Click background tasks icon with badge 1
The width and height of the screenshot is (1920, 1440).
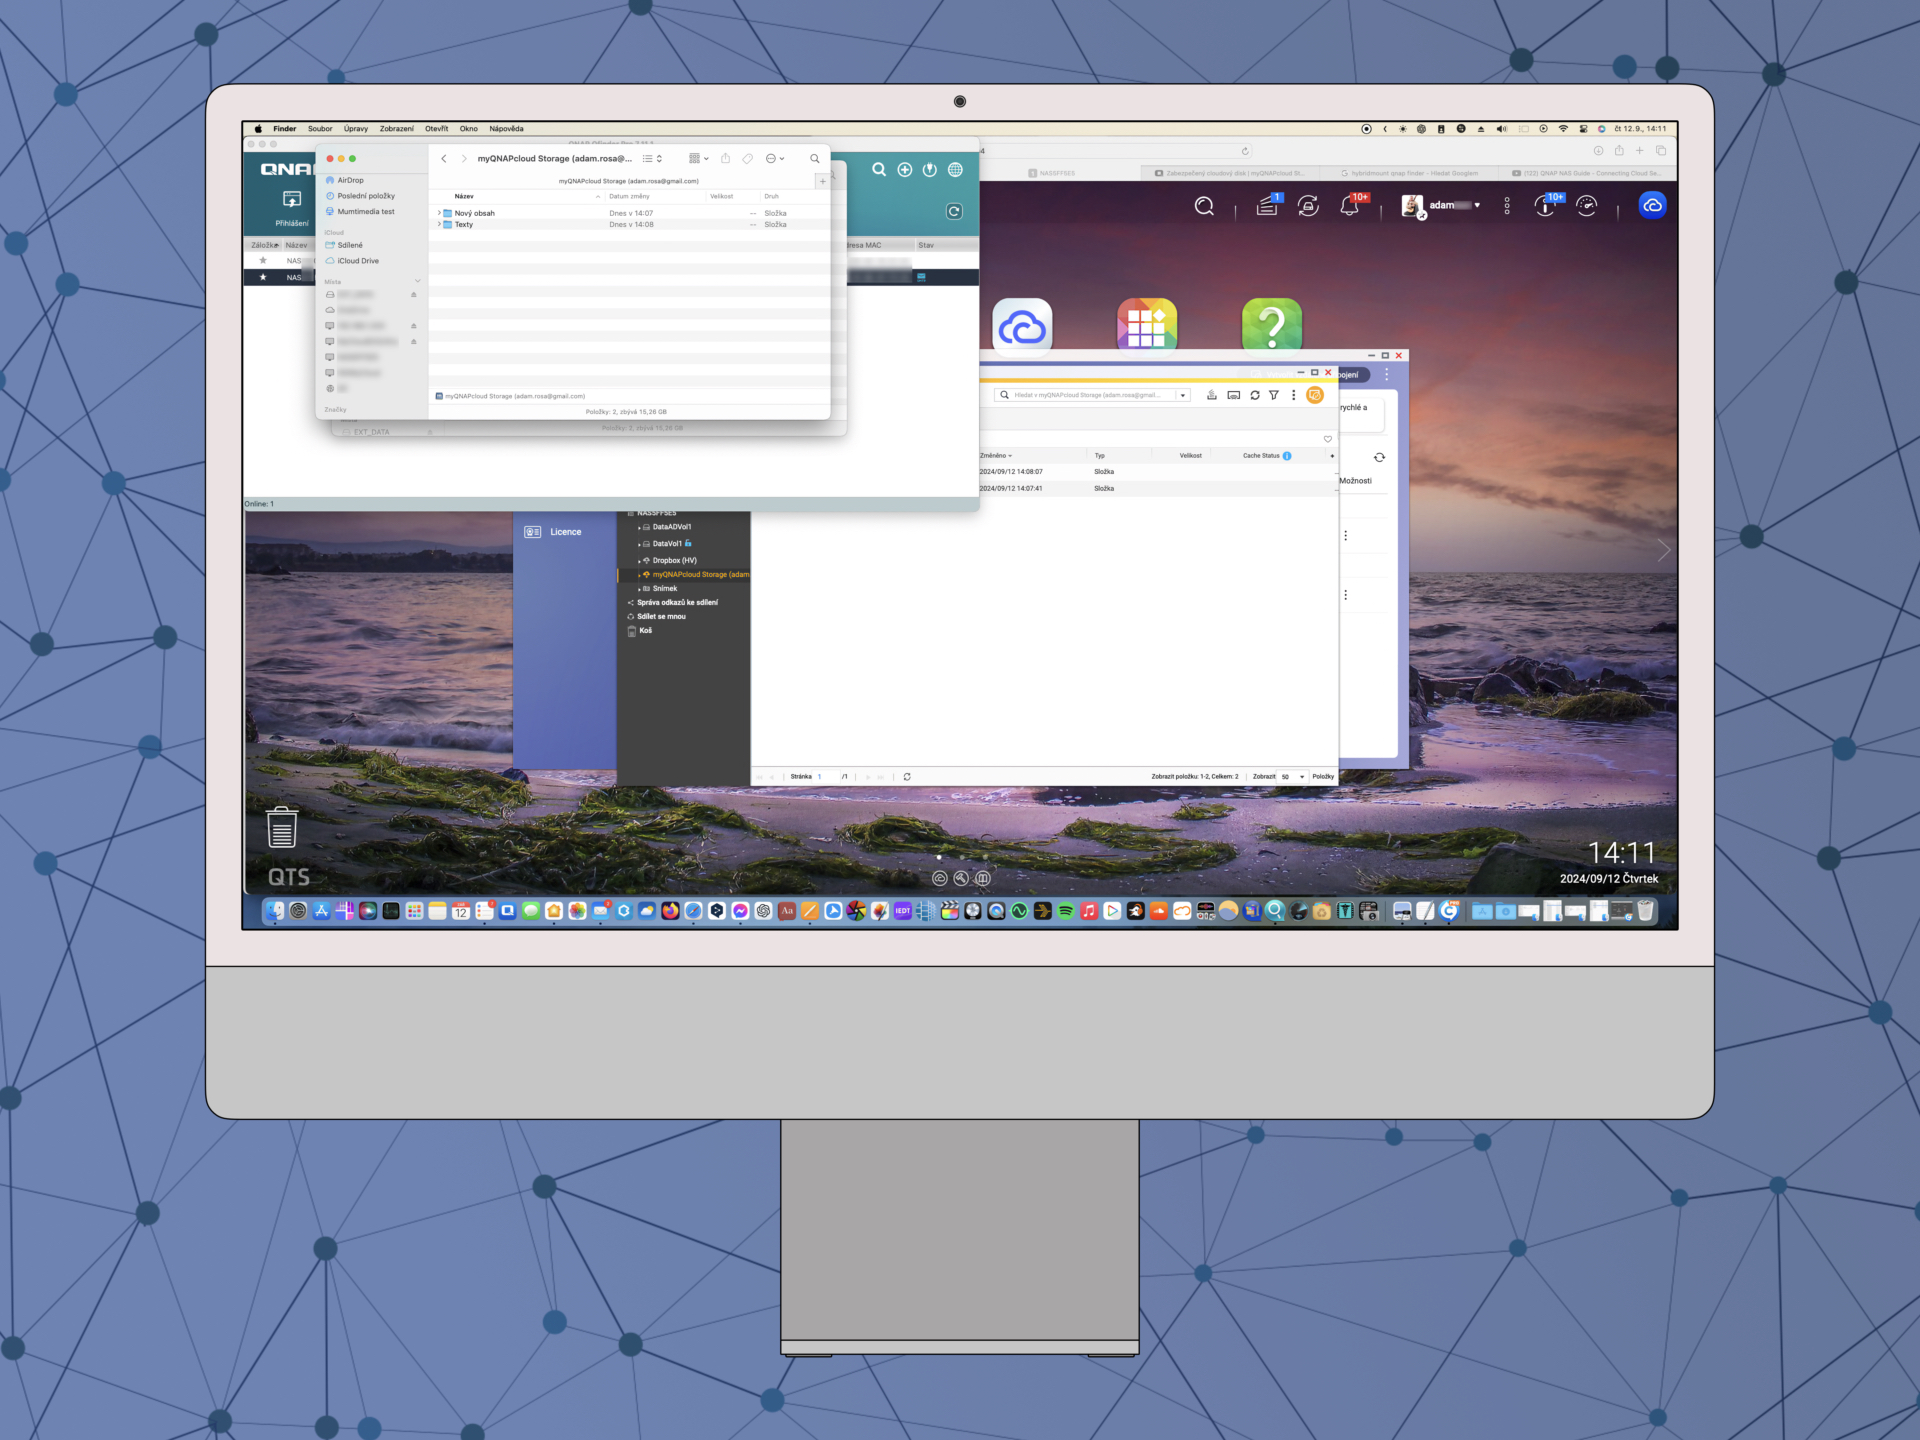[x=1267, y=206]
